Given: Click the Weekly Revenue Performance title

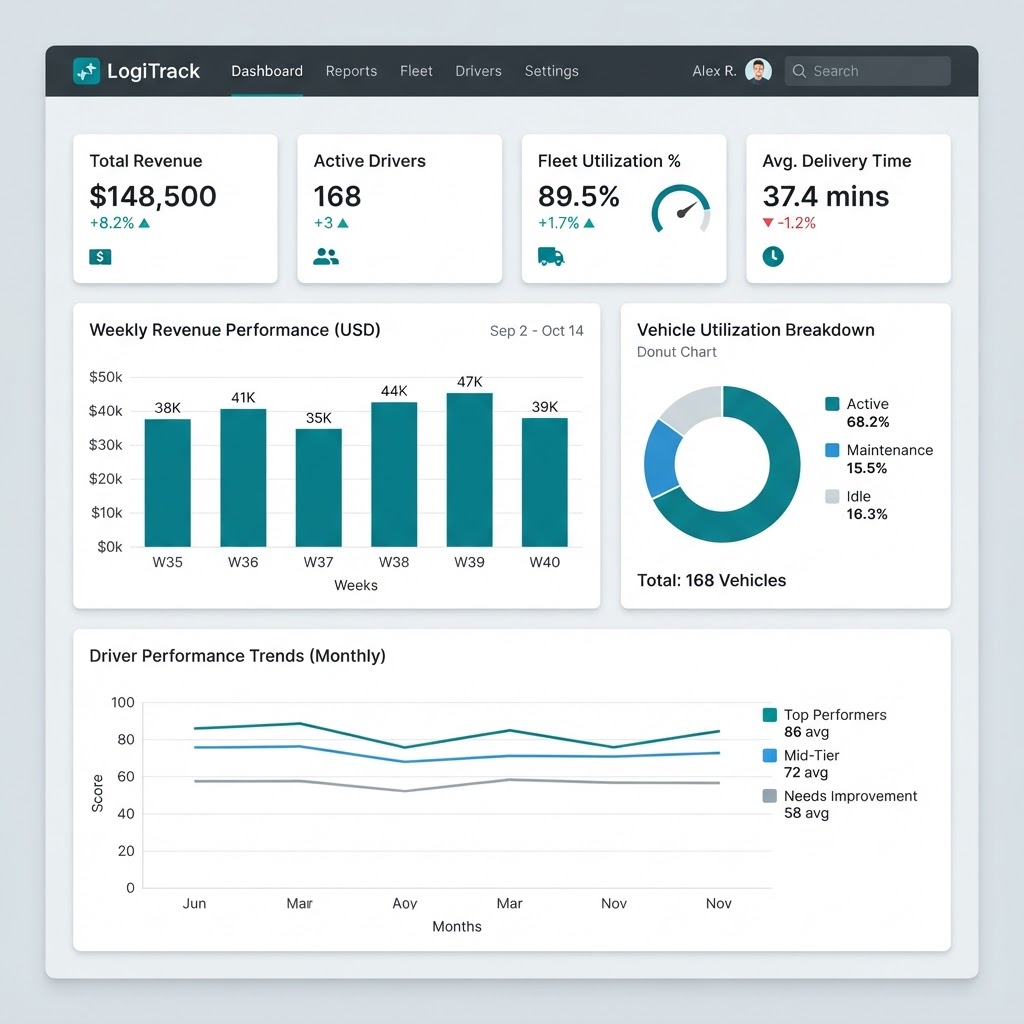Looking at the screenshot, I should pyautogui.click(x=235, y=330).
